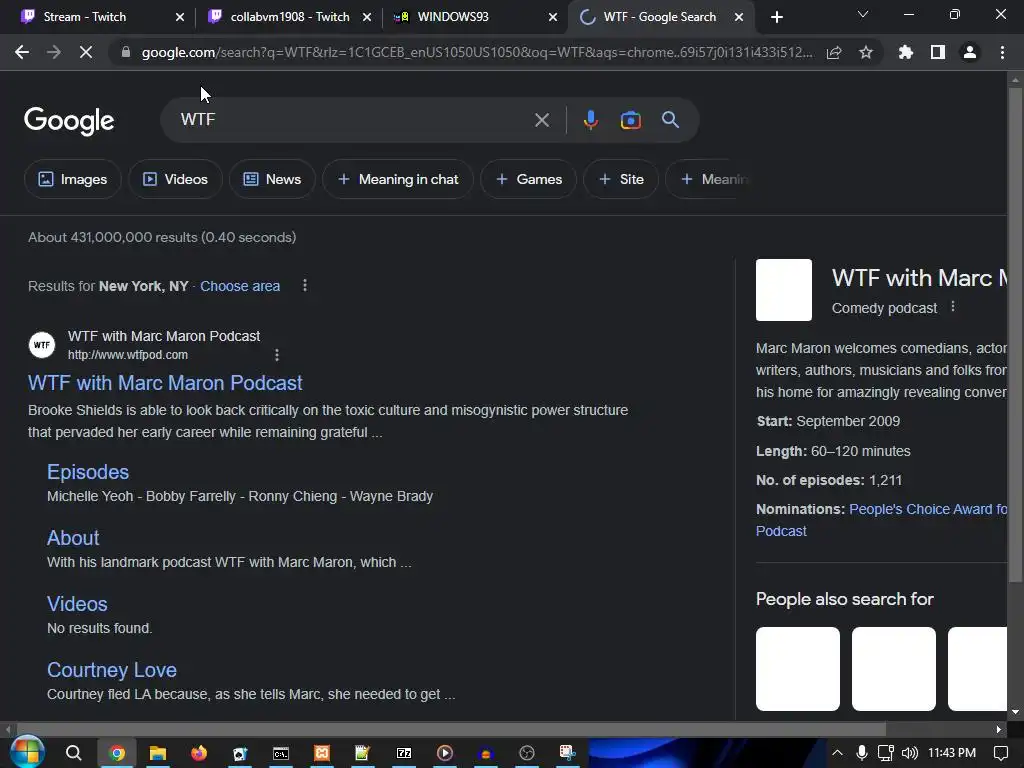This screenshot has width=1024, height=768.
Task: Go back using browser back arrow
Action: 22,52
